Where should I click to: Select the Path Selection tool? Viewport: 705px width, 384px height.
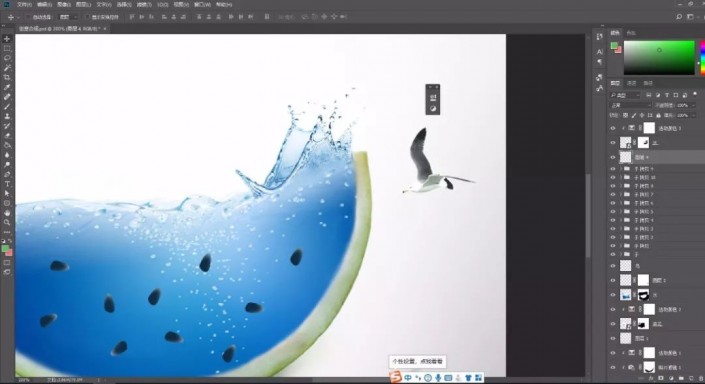click(7, 193)
